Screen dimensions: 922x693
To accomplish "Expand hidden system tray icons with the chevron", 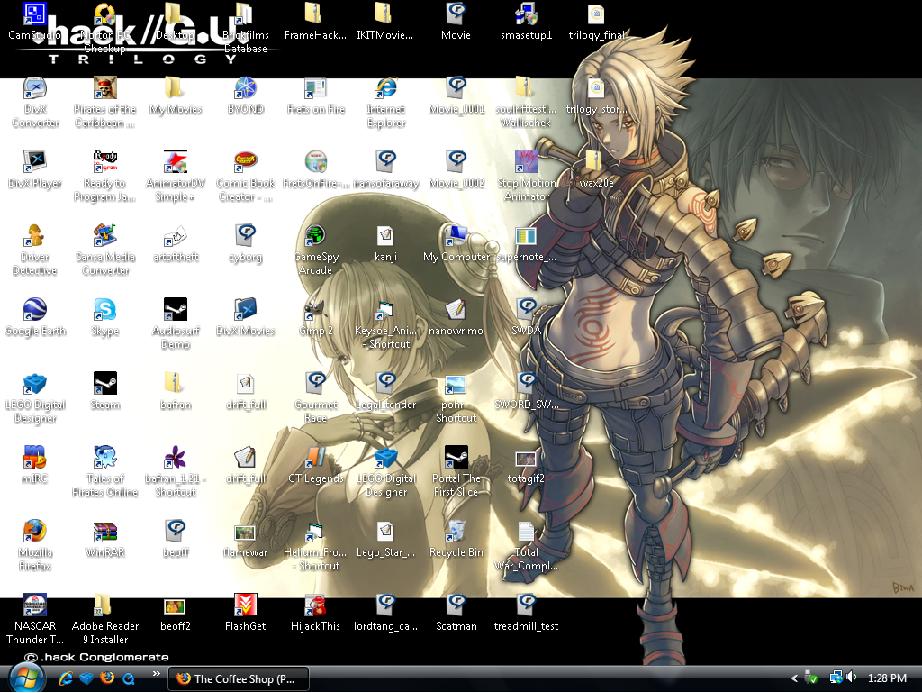I will [x=795, y=678].
